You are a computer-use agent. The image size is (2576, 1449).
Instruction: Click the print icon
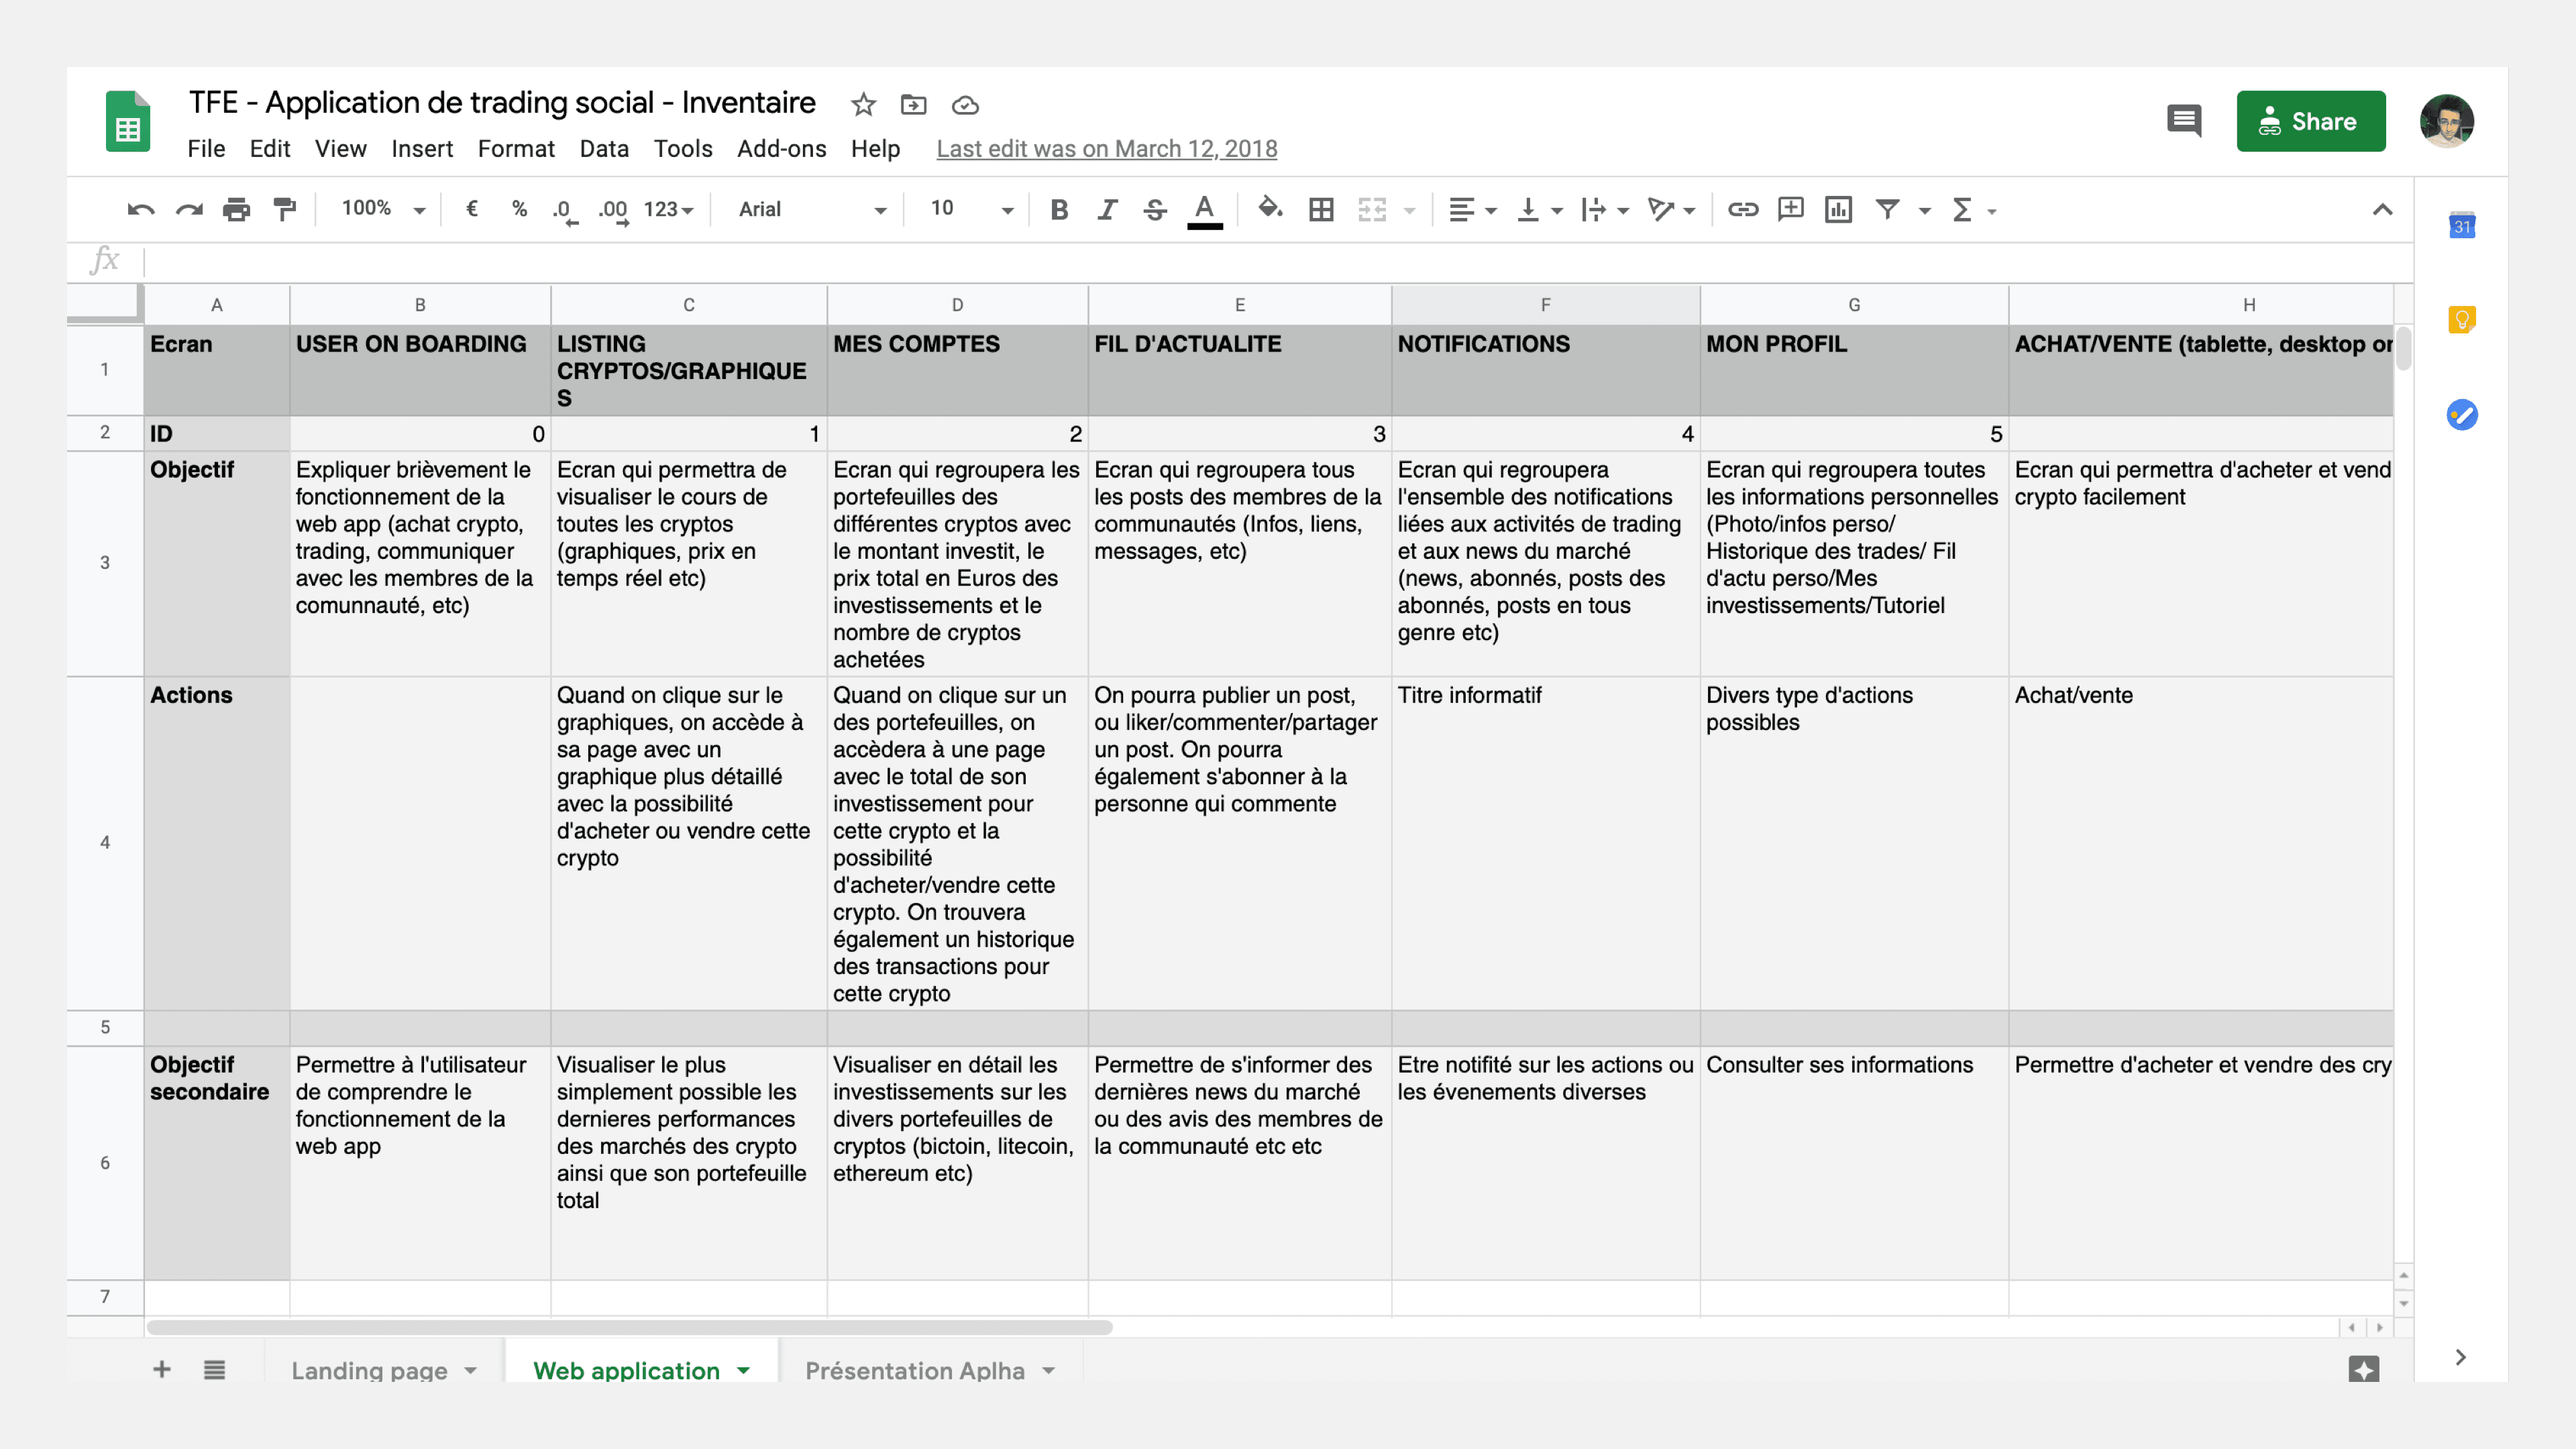(x=237, y=209)
